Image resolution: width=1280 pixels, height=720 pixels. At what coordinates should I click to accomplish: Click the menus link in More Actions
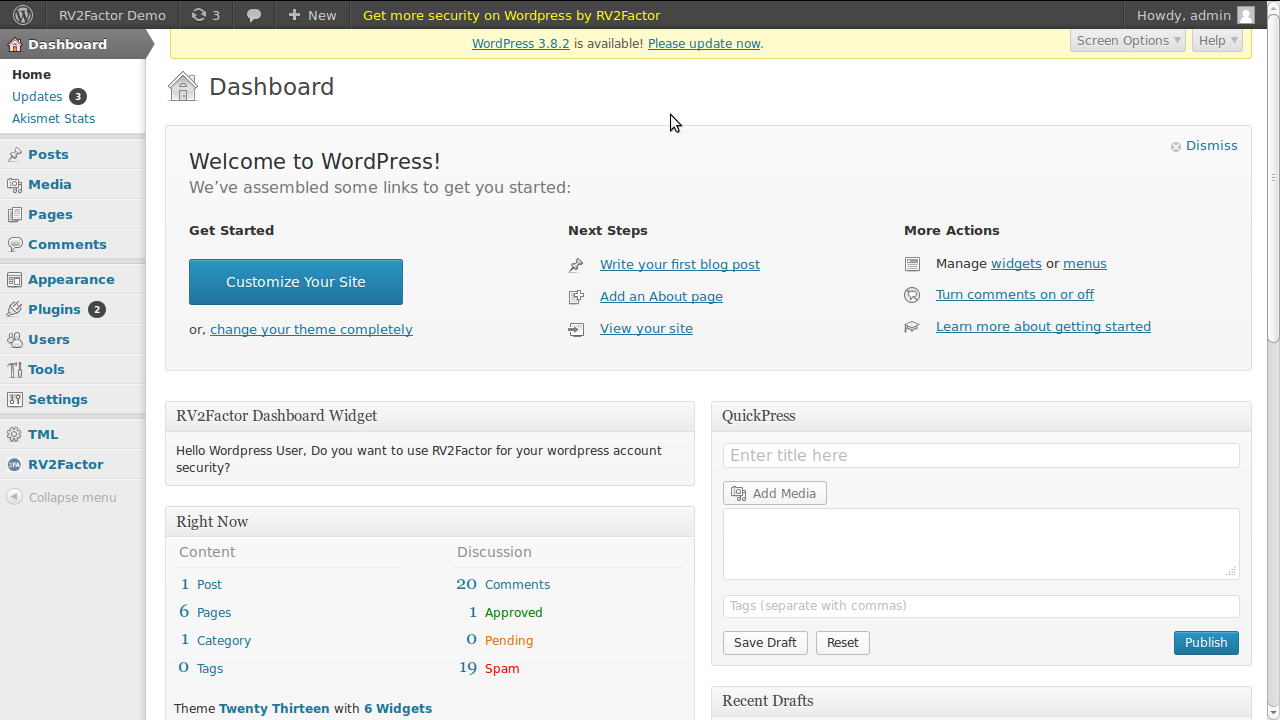click(1085, 264)
